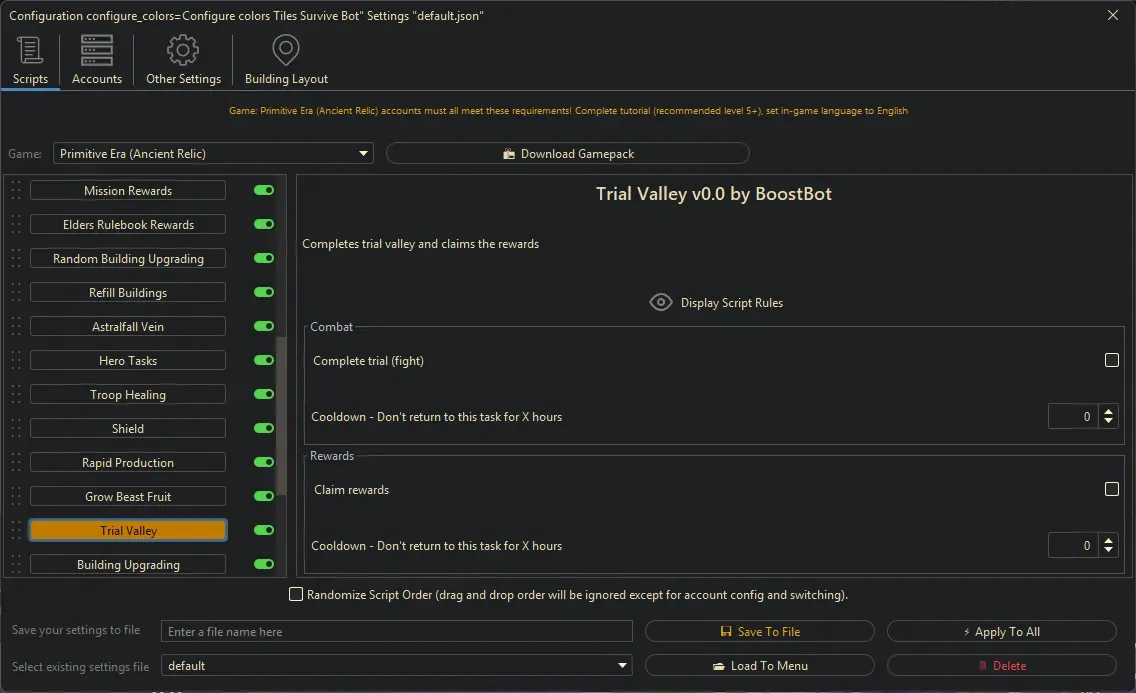This screenshot has width=1136, height=693.
Task: Click drag handle beside Hero Tasks
Action: click(x=16, y=361)
